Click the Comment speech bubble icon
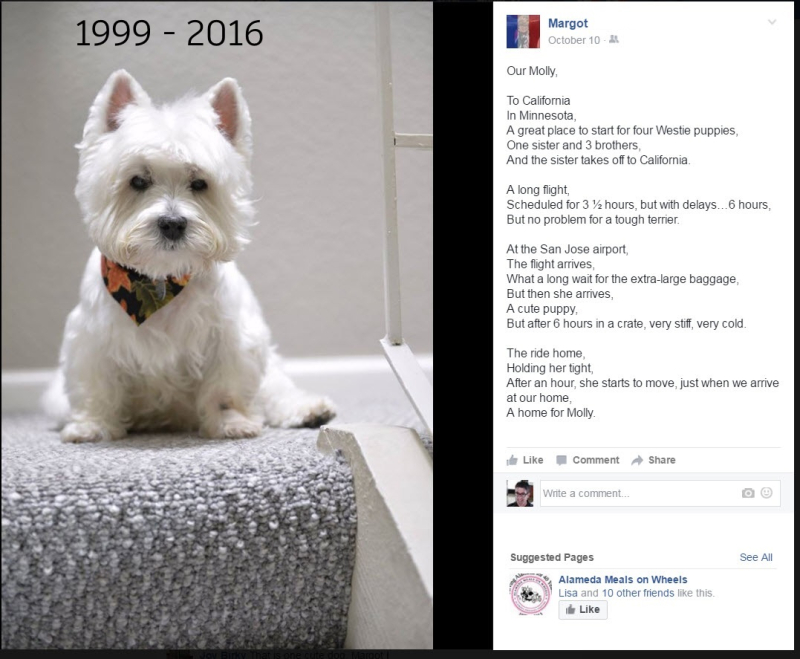The width and height of the screenshot is (800, 659). pos(561,460)
